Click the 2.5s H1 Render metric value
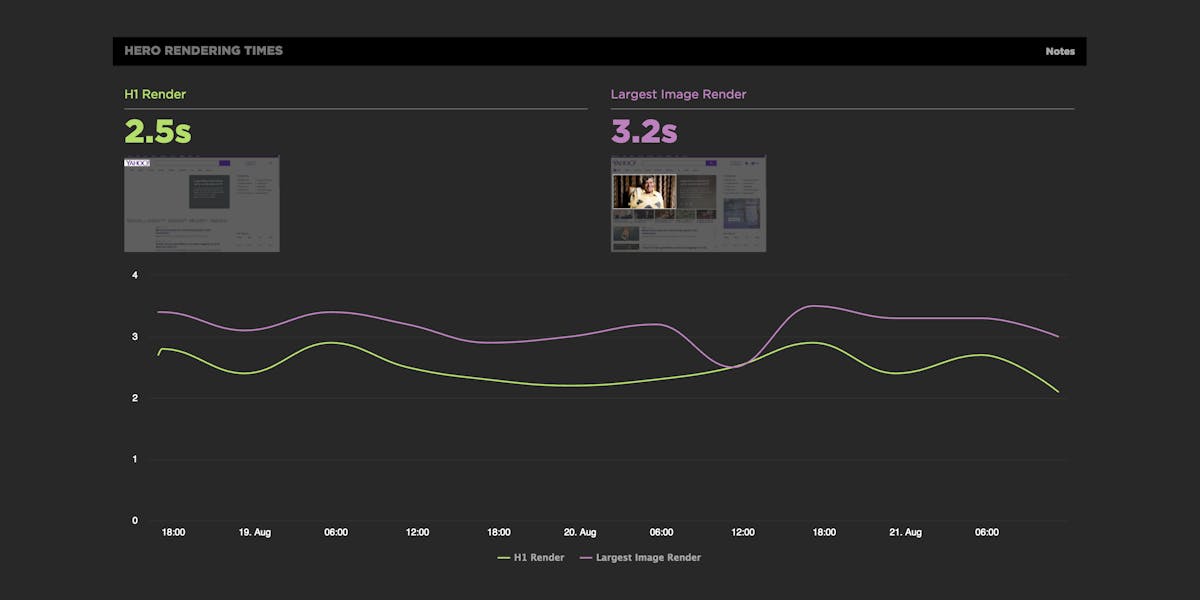 (x=155, y=131)
